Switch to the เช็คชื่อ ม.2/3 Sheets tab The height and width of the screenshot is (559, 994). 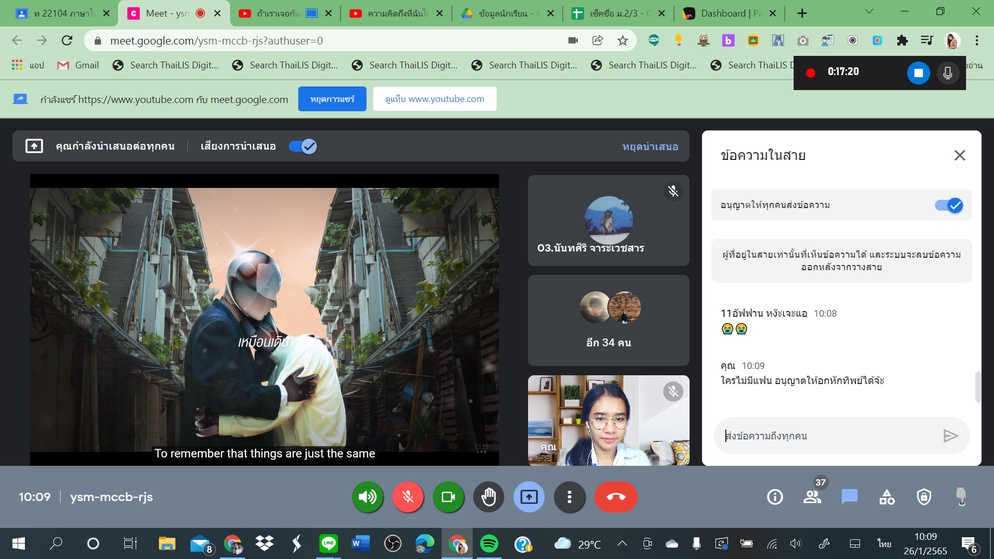pos(618,13)
